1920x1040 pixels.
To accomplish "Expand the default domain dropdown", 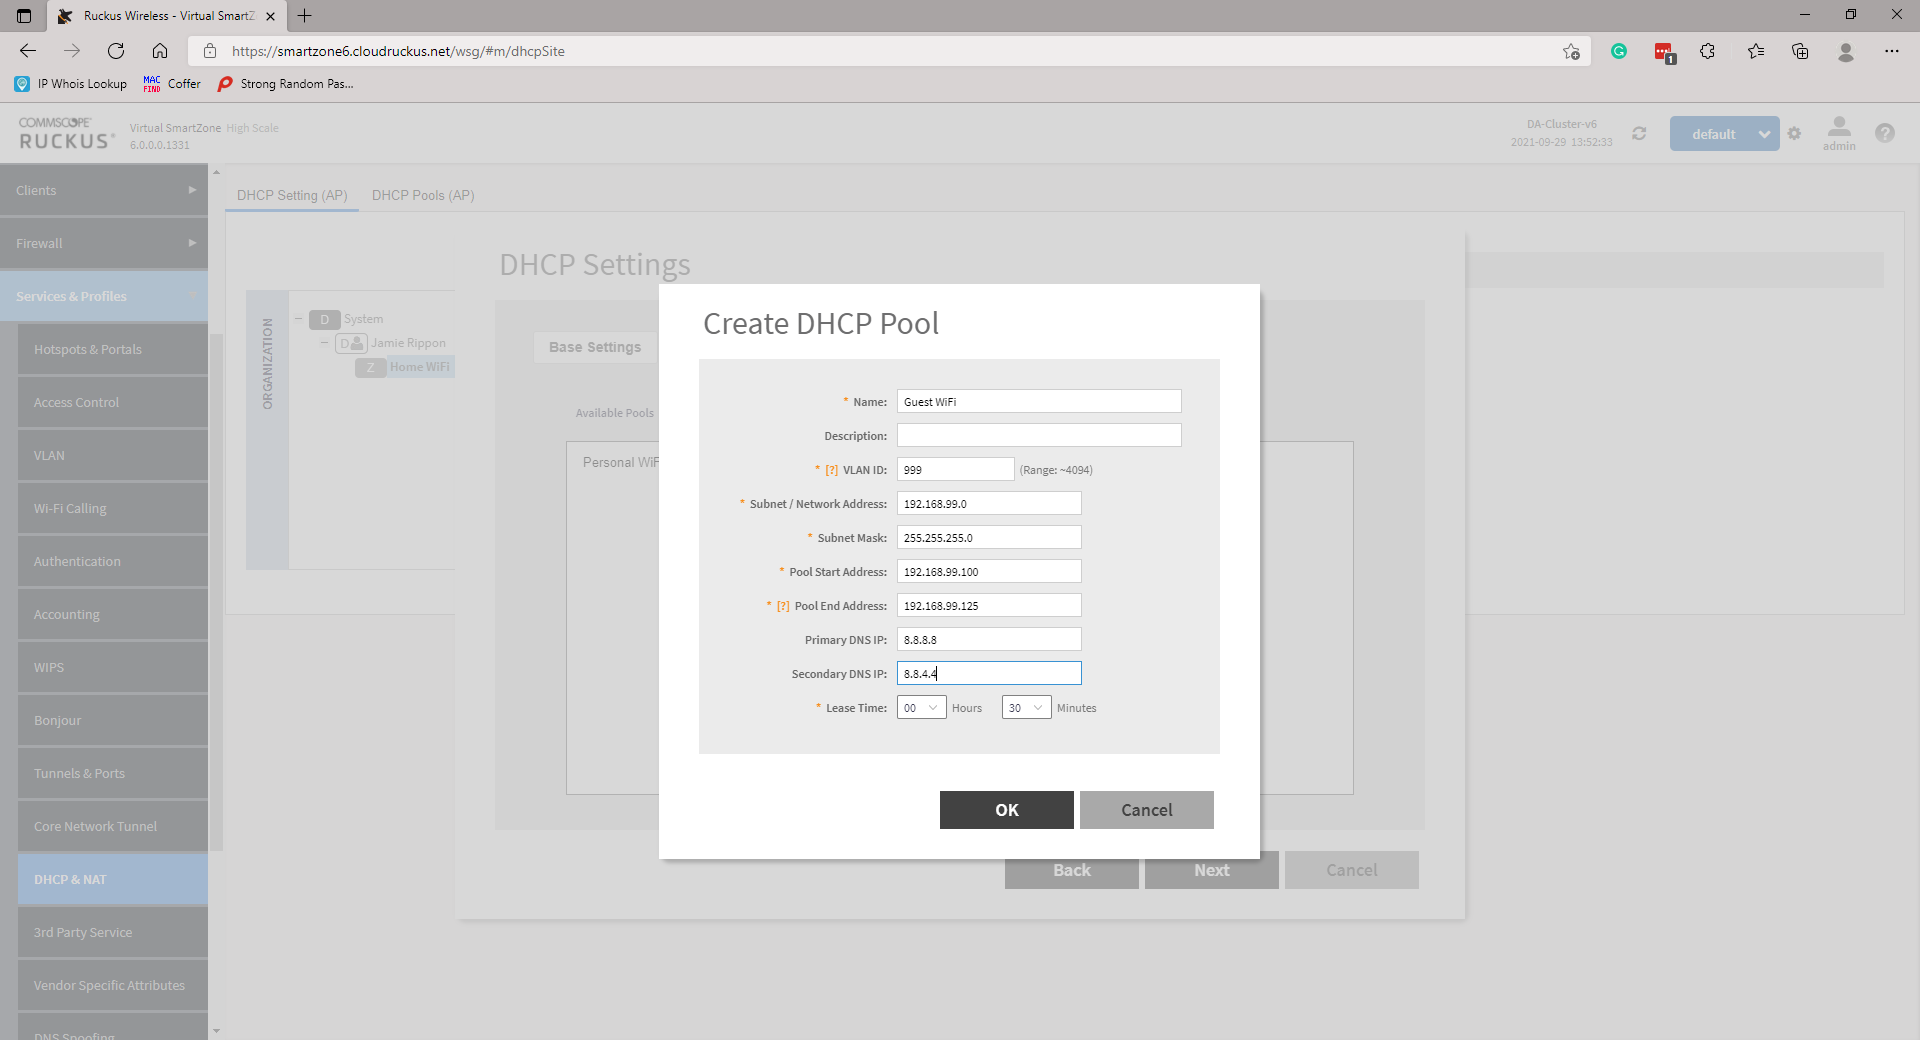I will (x=1764, y=134).
